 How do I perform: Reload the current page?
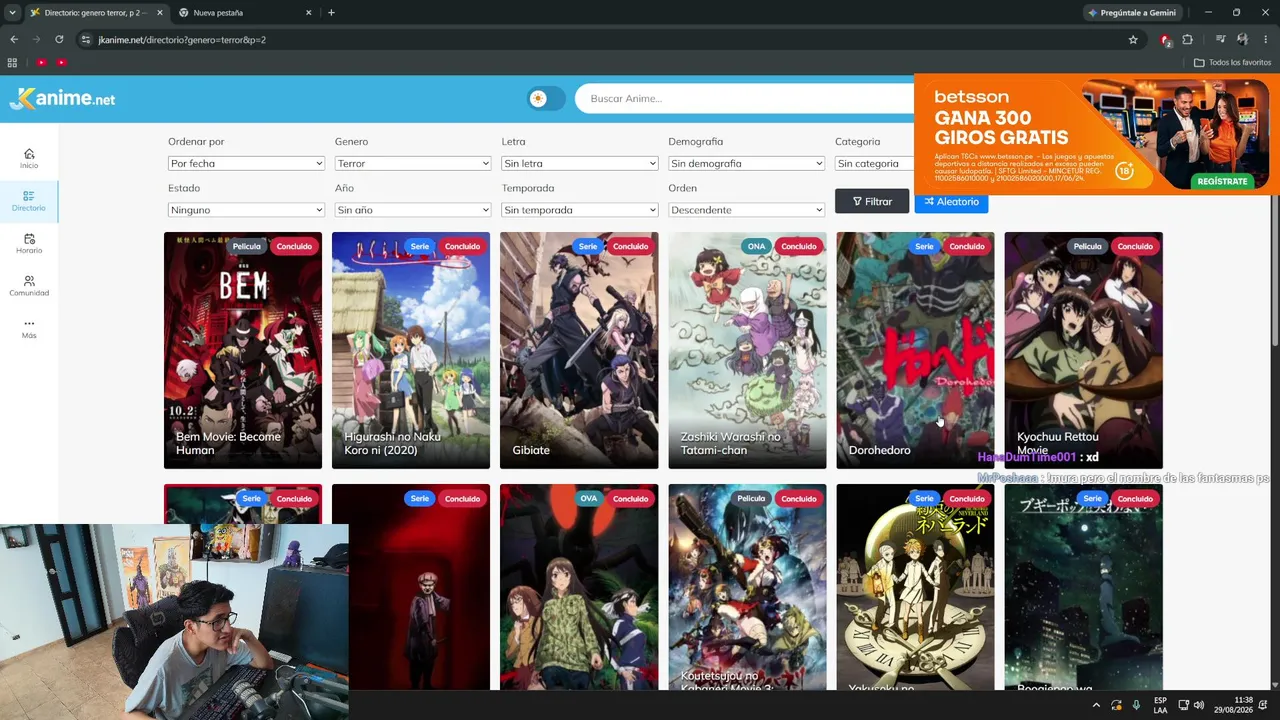tap(59, 40)
